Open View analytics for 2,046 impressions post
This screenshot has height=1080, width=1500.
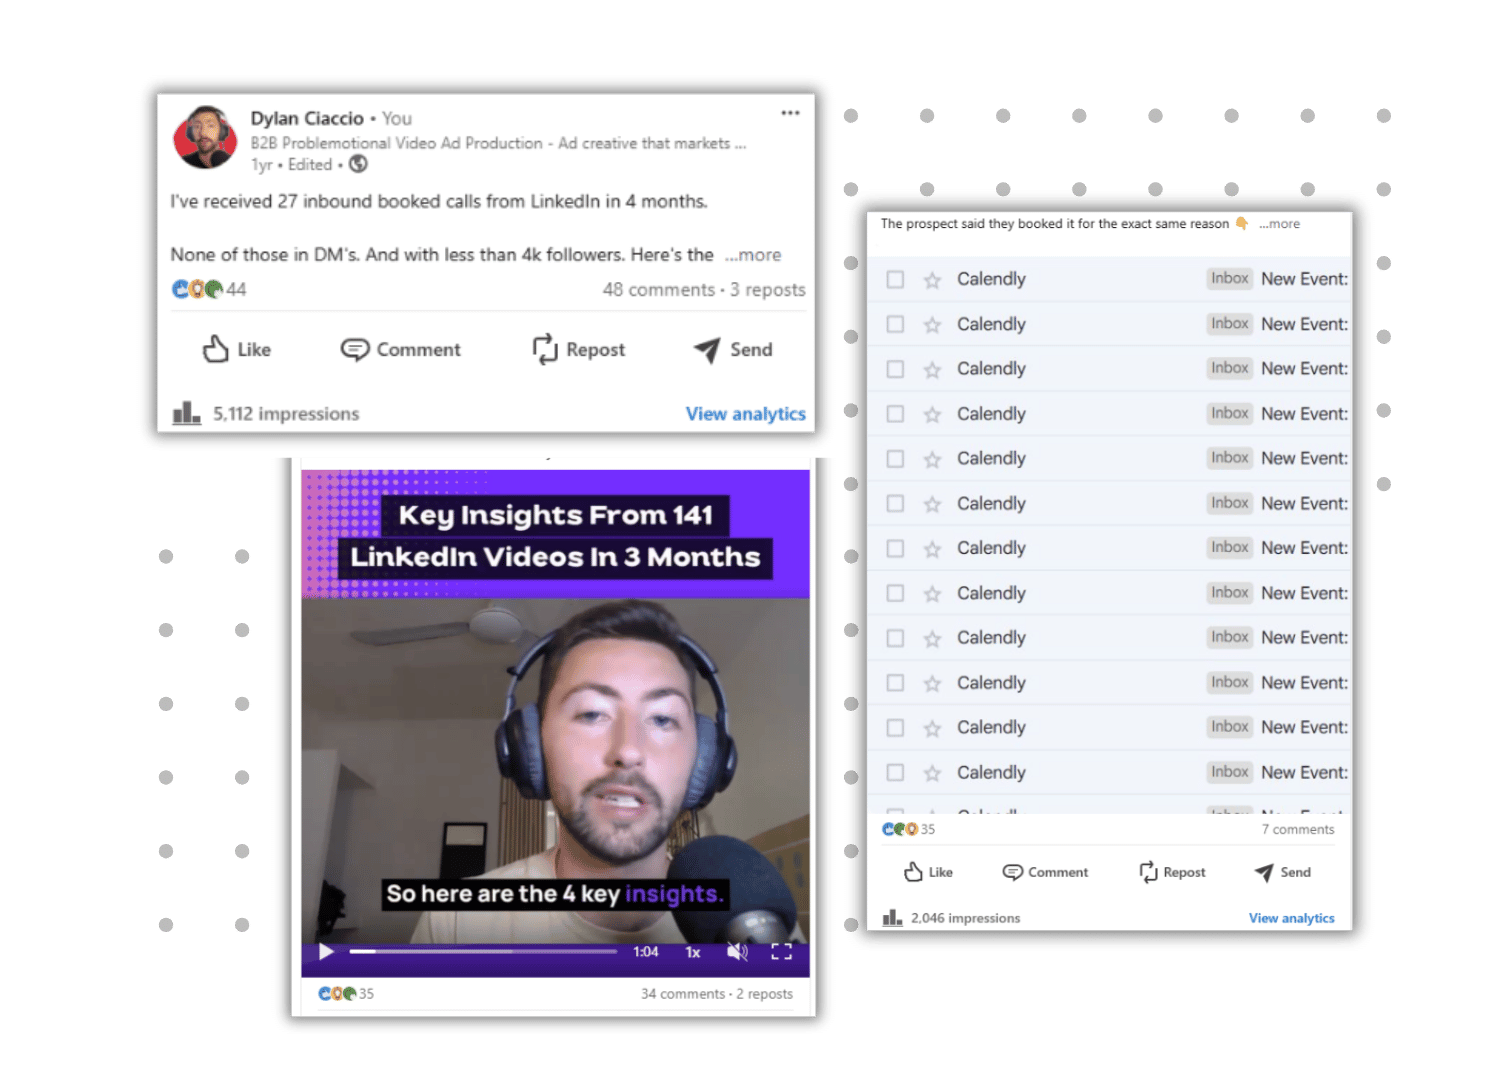(1291, 918)
